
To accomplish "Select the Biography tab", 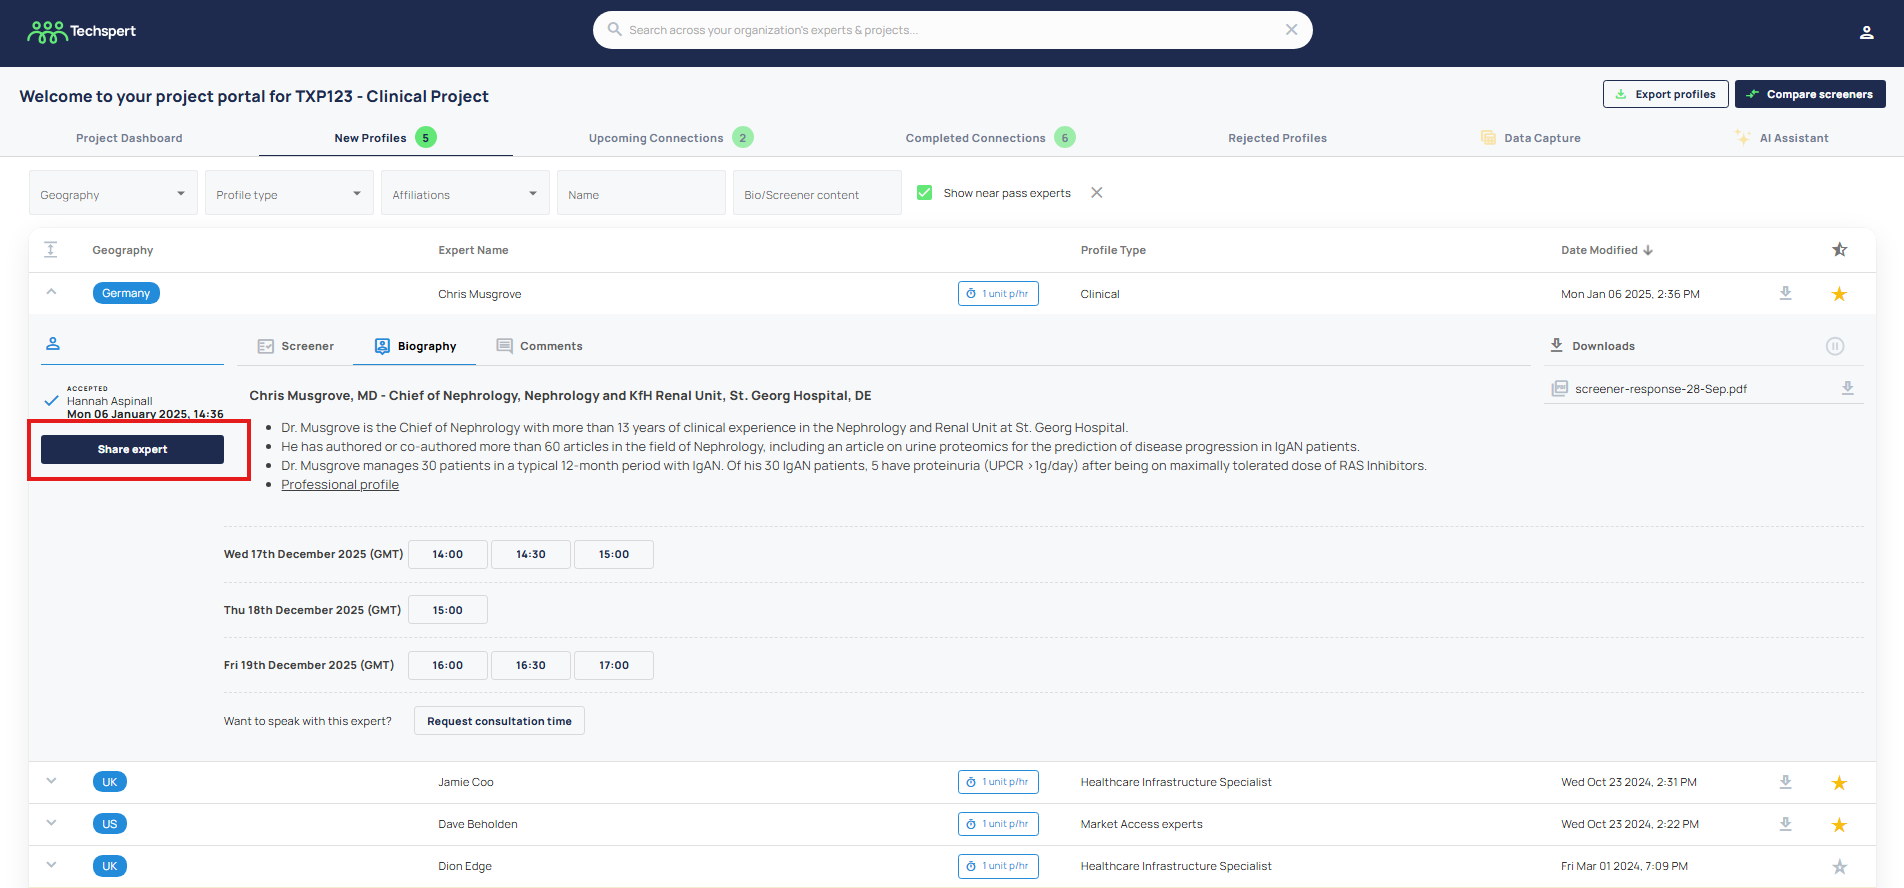I will pyautogui.click(x=415, y=346).
